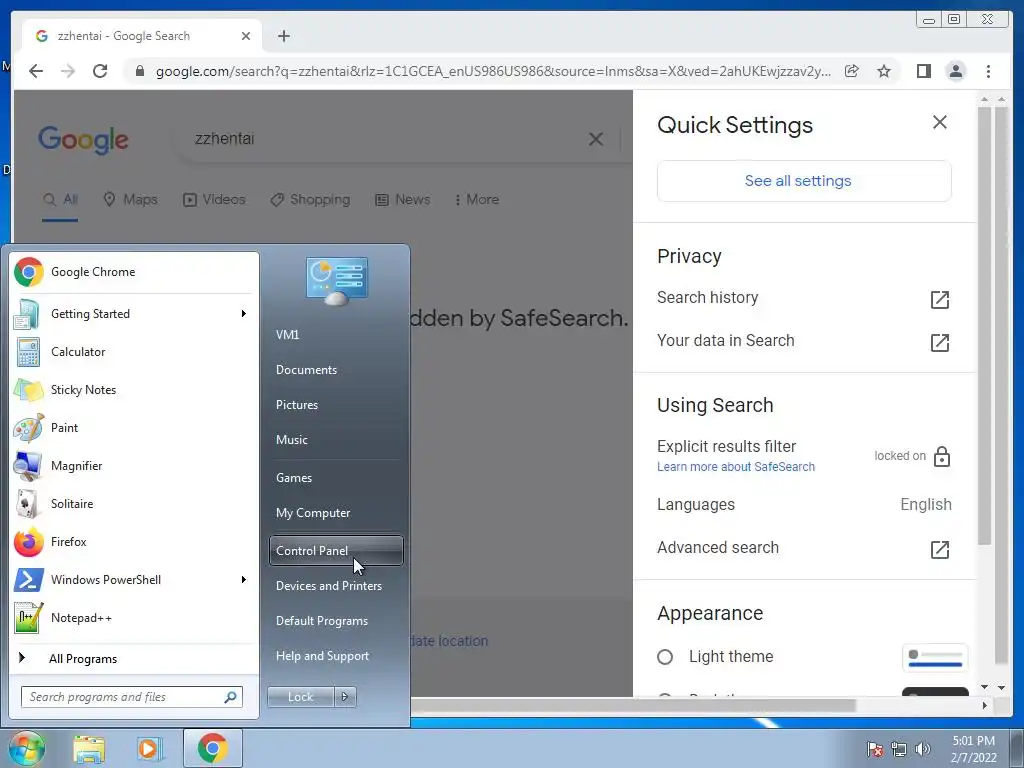Go back to previous page in Chrome
This screenshot has width=1024, height=768.
click(x=36, y=71)
